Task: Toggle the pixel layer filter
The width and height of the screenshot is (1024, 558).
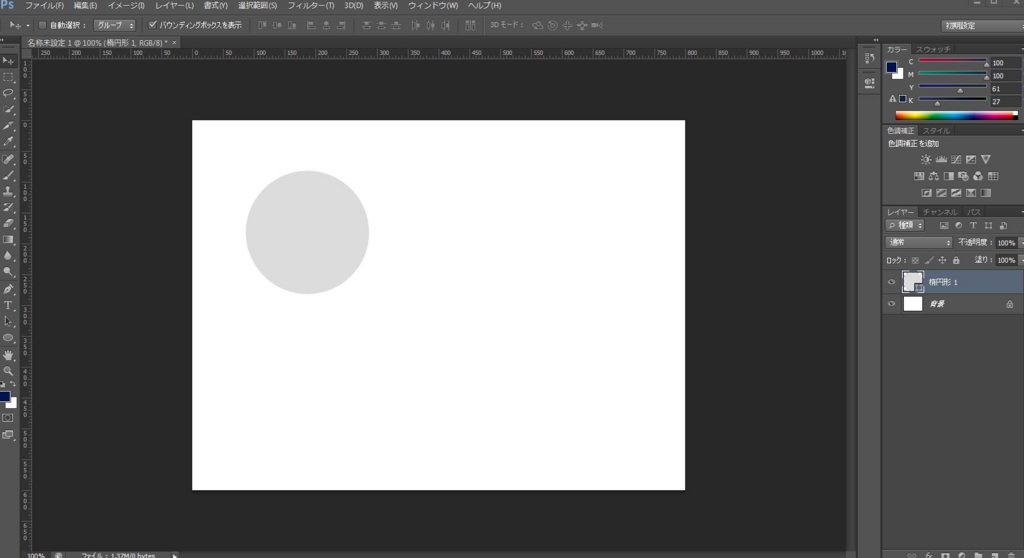Action: pos(944,225)
